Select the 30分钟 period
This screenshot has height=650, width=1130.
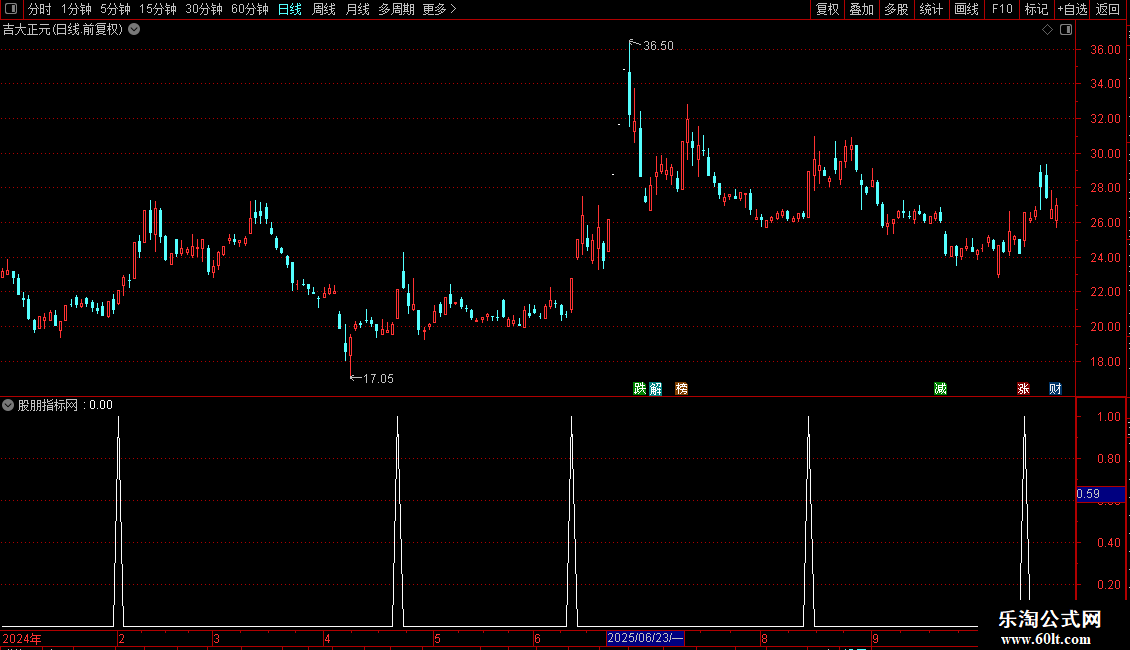coord(204,9)
